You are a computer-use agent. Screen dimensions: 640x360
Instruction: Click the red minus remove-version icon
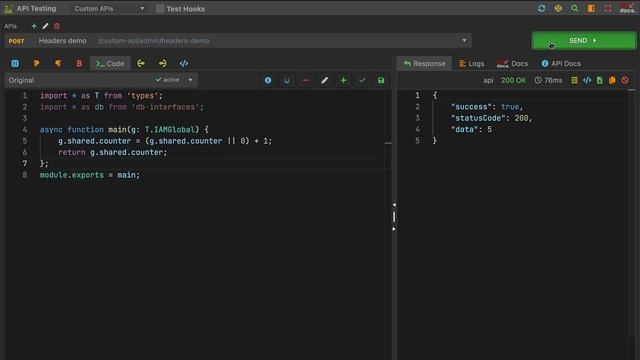point(306,80)
